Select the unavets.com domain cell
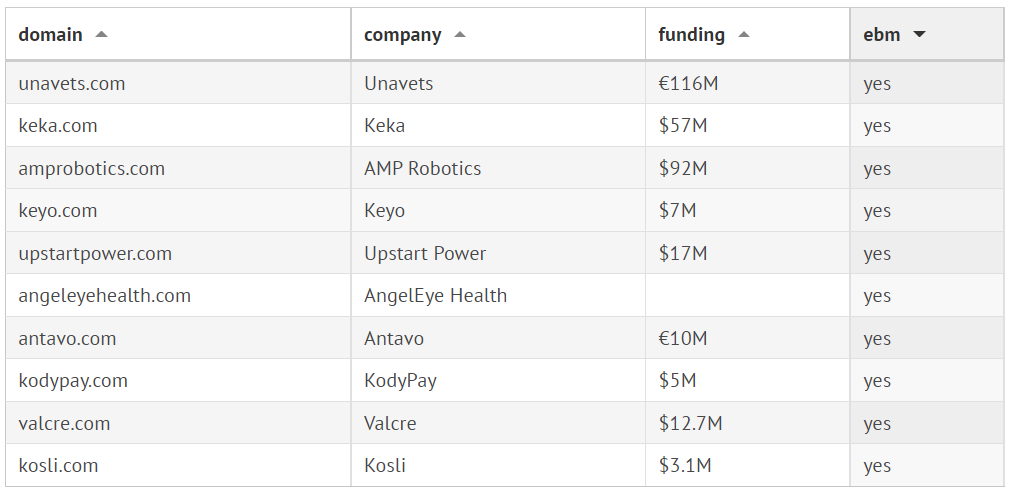Viewport: 1010px width, 492px height. coord(72,84)
